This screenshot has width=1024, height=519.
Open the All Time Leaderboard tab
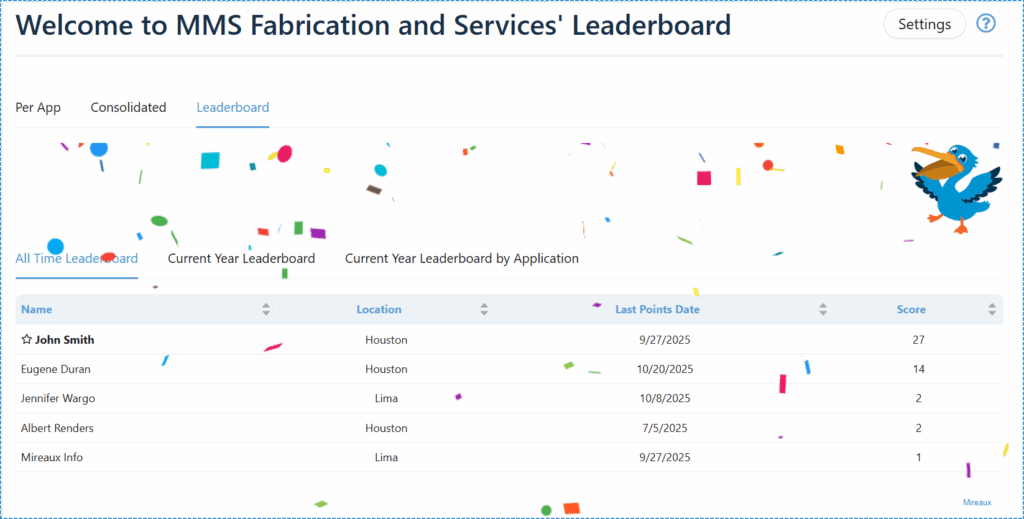coord(76,259)
